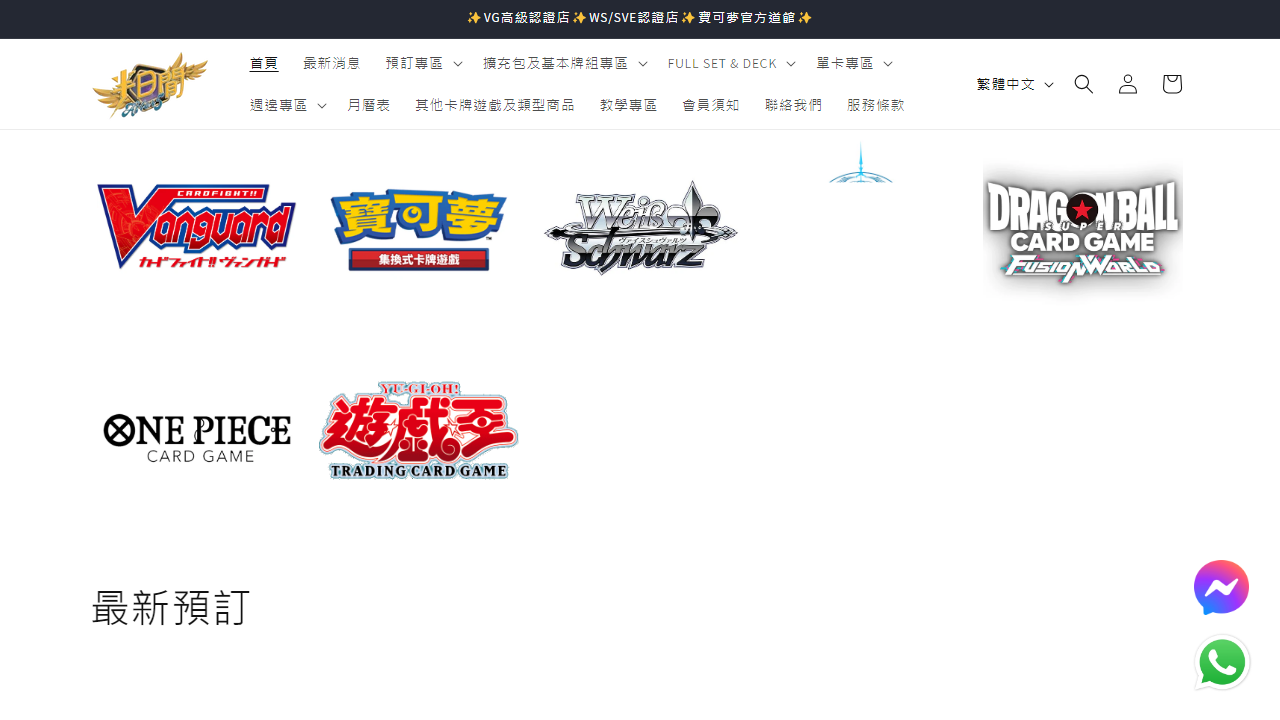
Task: Open the Facebook Messenger chat bubble
Action: (x=1221, y=588)
